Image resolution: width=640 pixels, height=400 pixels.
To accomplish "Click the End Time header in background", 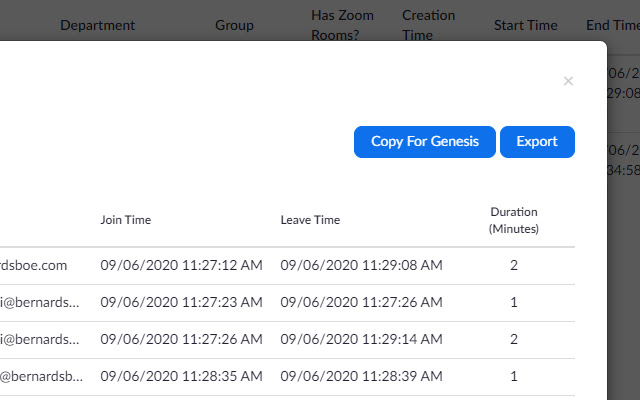I will click(x=613, y=25).
